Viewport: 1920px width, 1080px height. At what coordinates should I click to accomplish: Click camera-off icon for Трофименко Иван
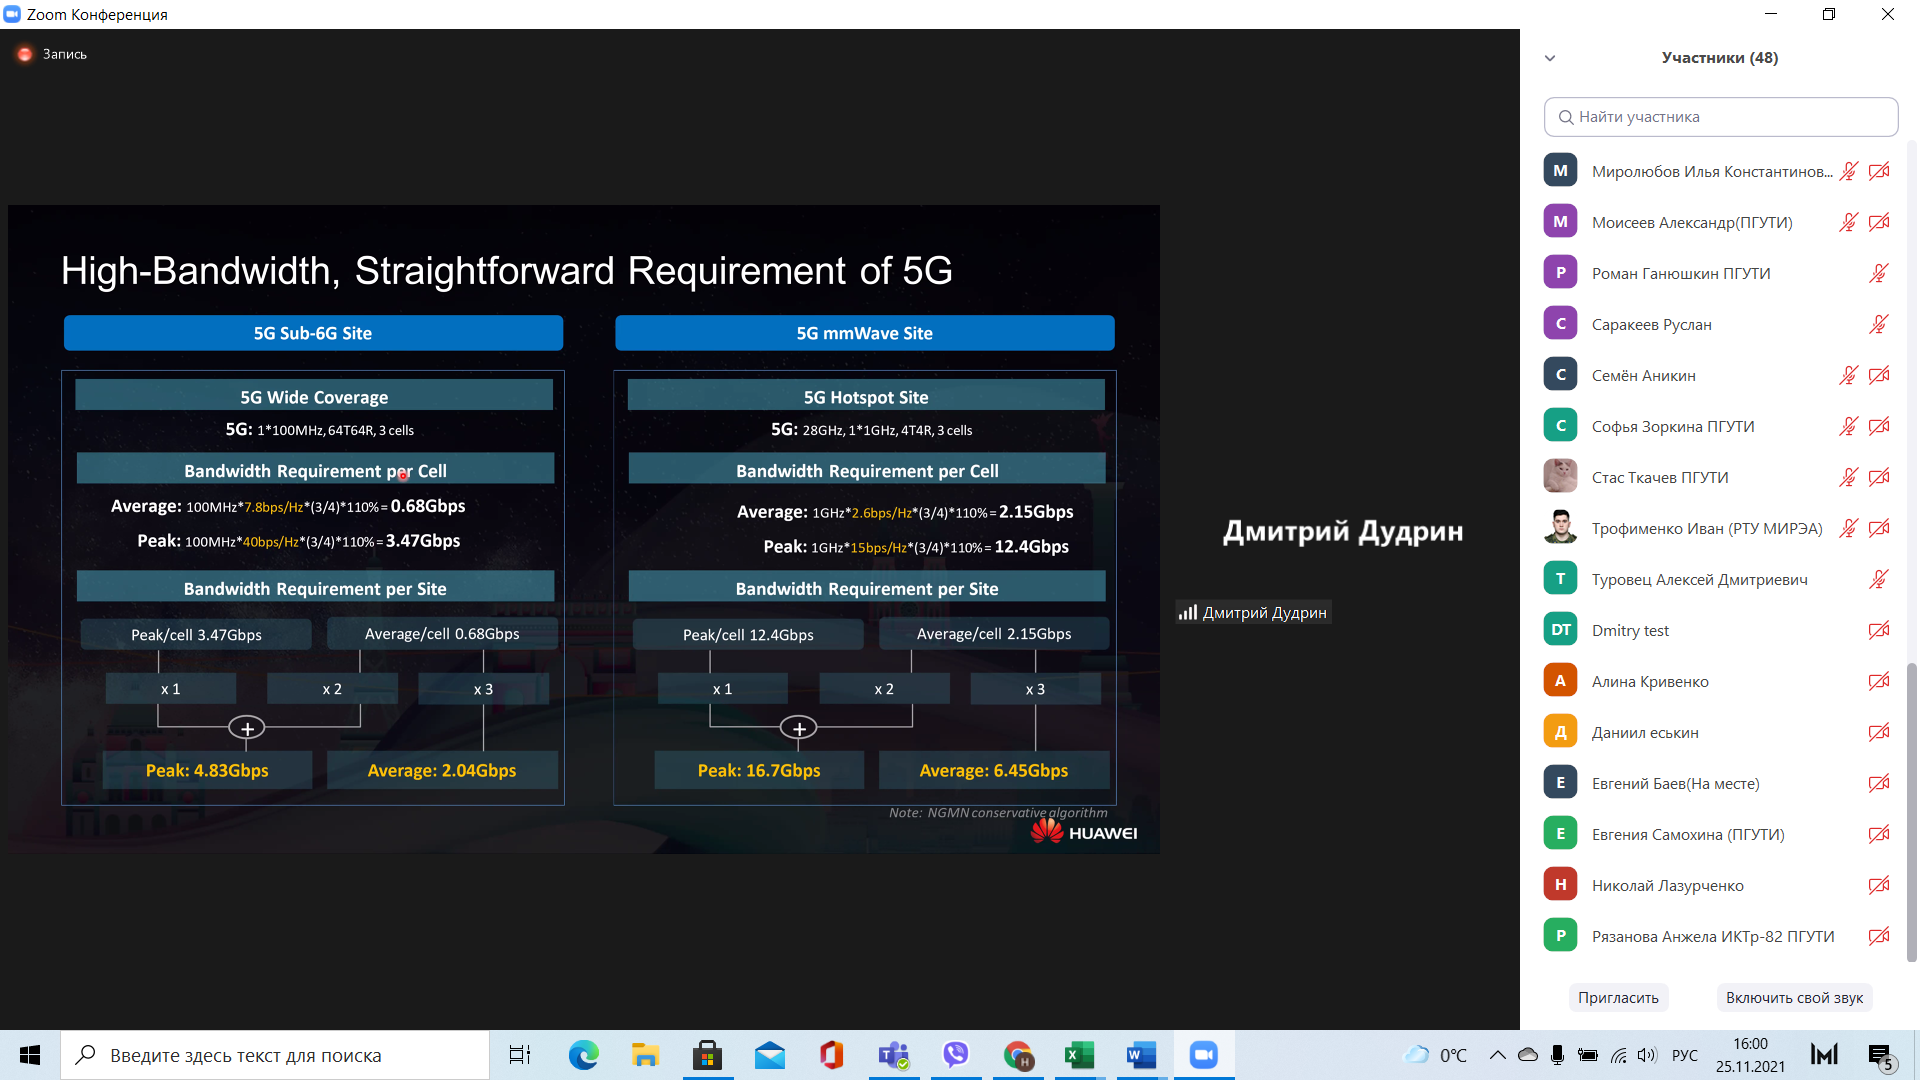1879,528
